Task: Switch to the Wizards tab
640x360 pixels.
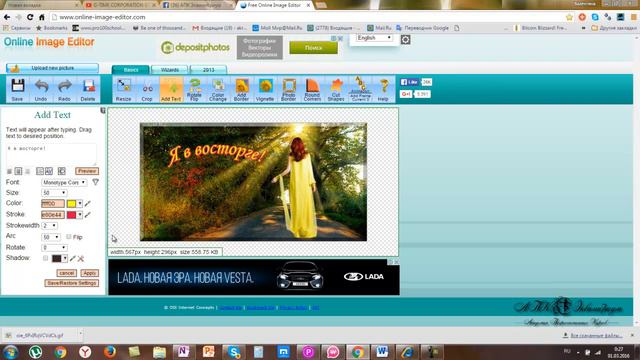Action: click(x=169, y=70)
